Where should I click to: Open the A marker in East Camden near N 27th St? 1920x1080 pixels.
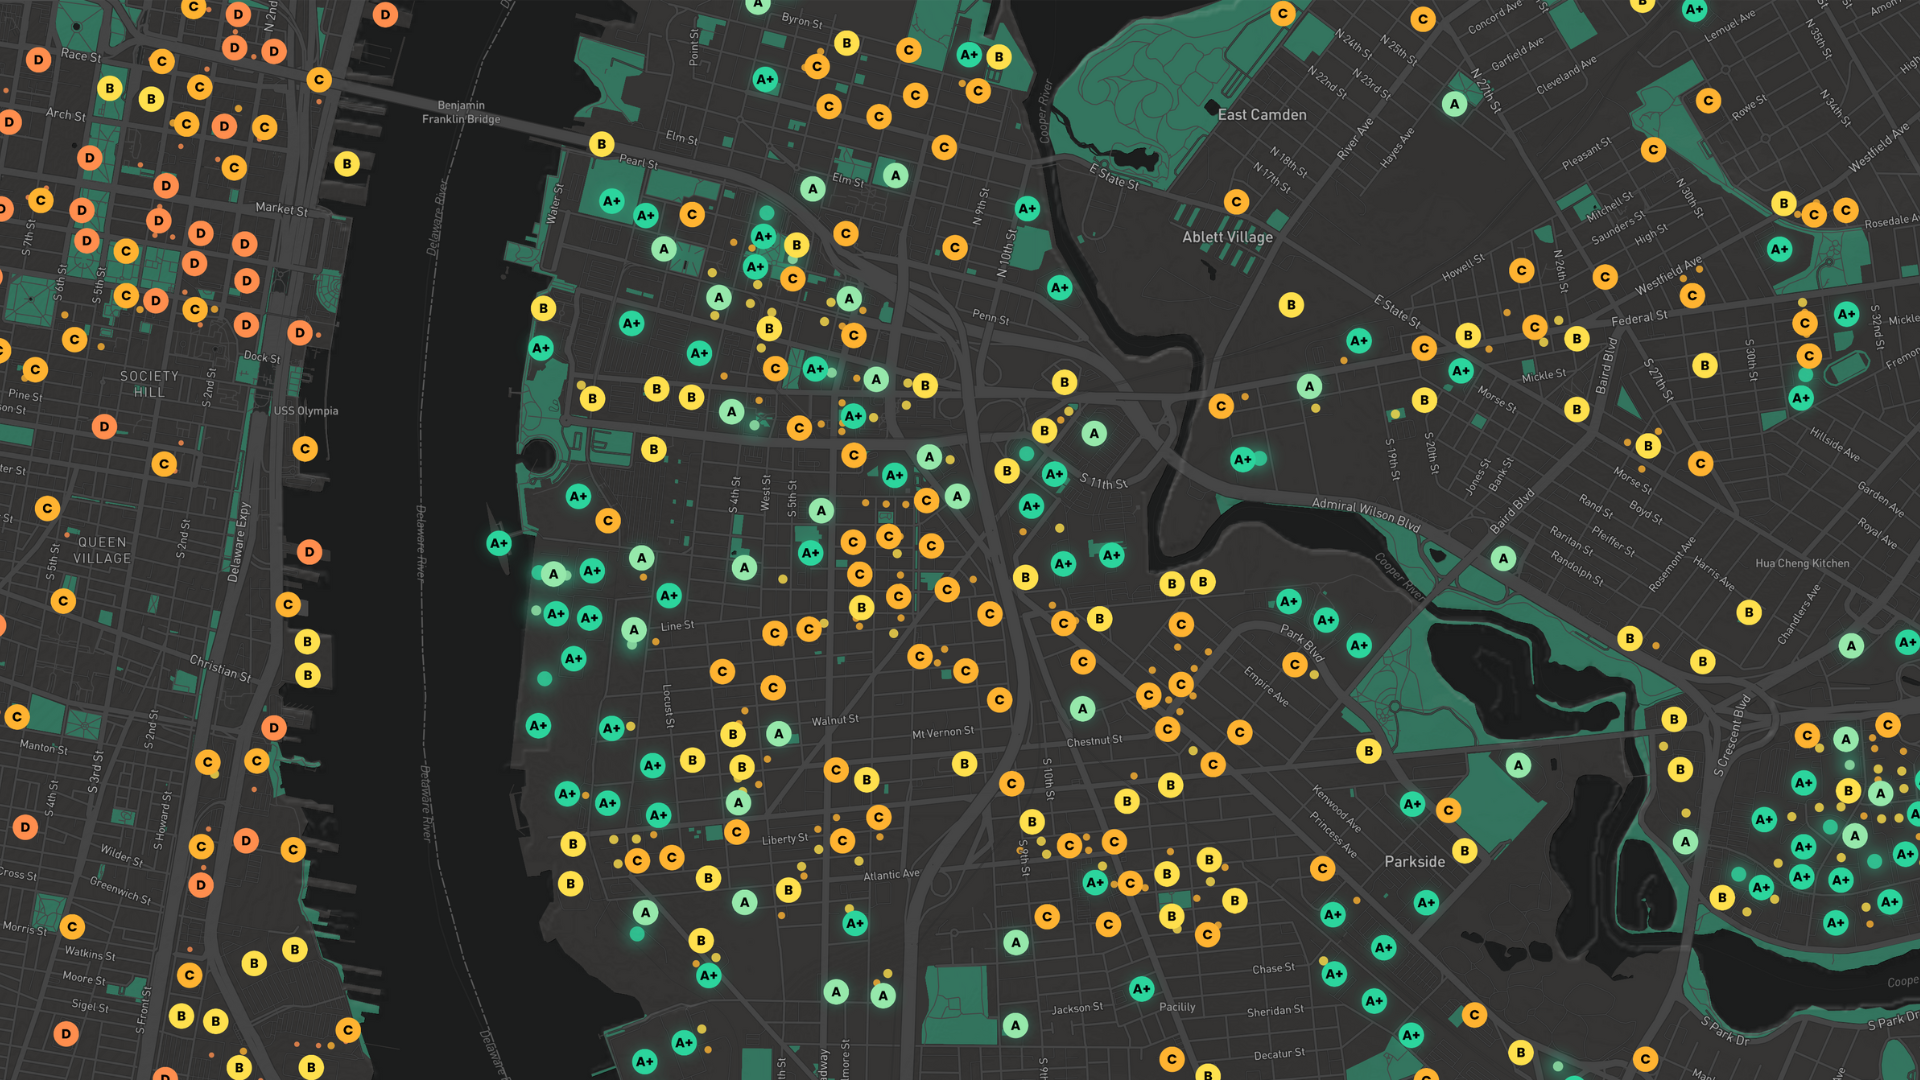(1455, 104)
